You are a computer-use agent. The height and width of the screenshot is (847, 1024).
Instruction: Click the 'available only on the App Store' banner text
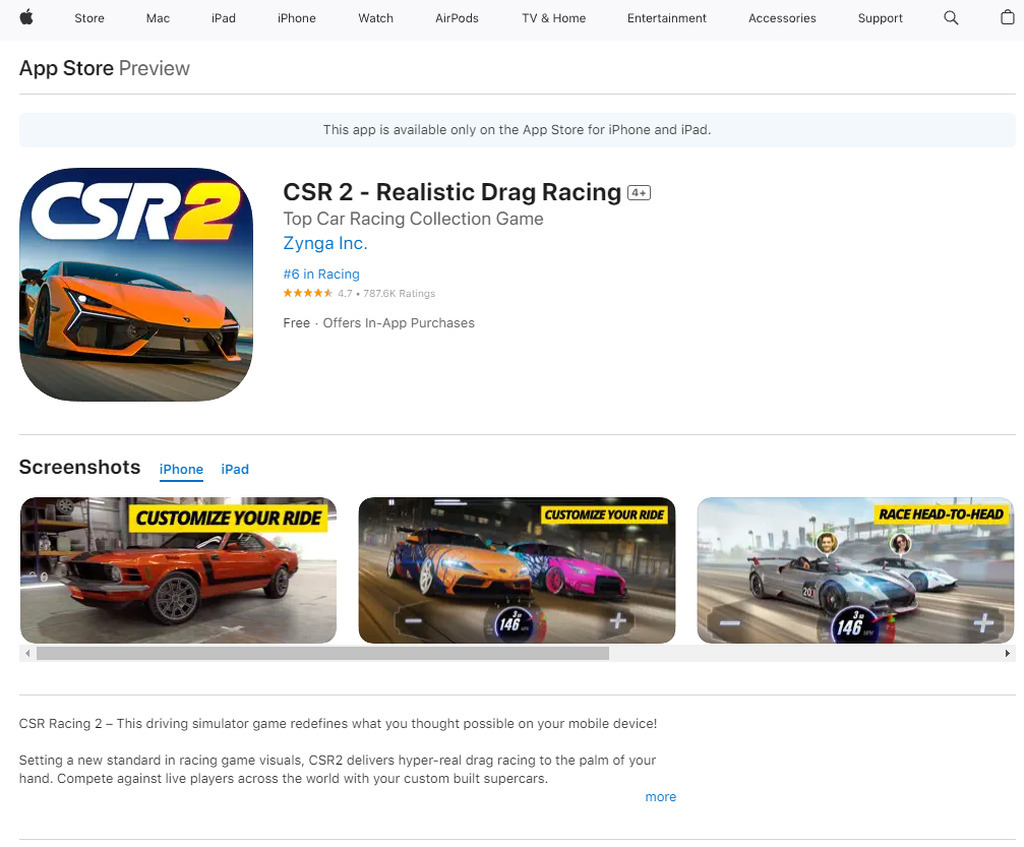coord(517,130)
